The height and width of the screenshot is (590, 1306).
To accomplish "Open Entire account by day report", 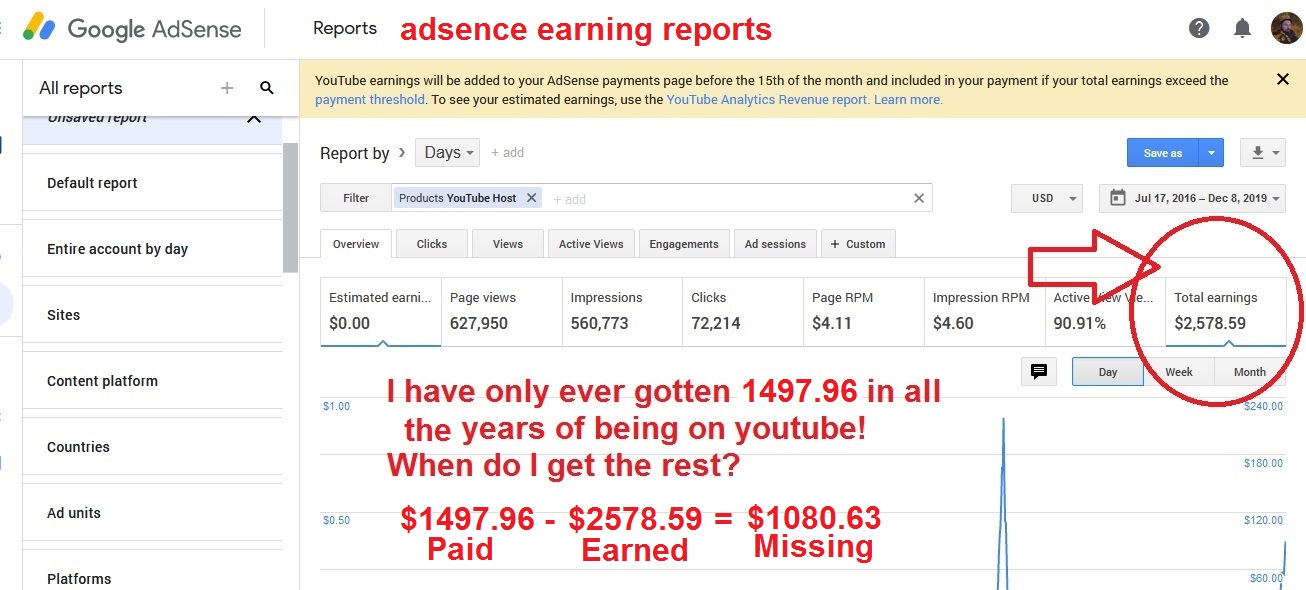I will pyautogui.click(x=153, y=249).
